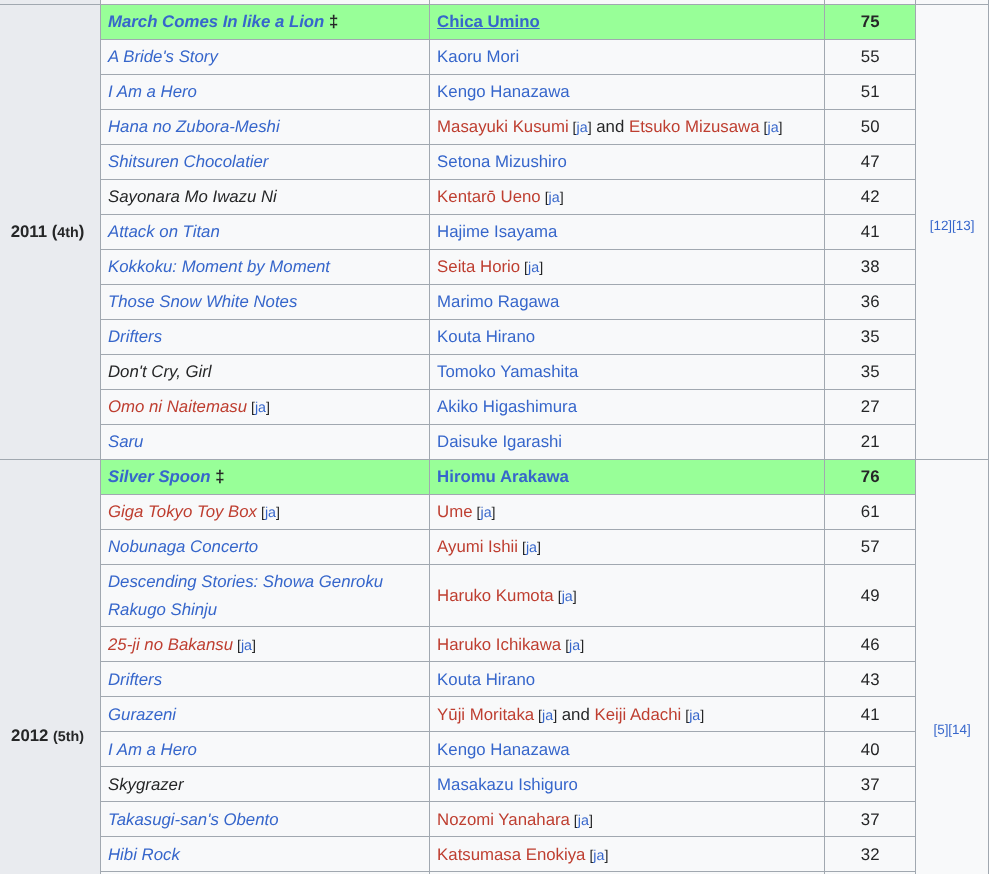
Task: Open Kokkoku: Moment by Moment
Action: click(x=218, y=266)
